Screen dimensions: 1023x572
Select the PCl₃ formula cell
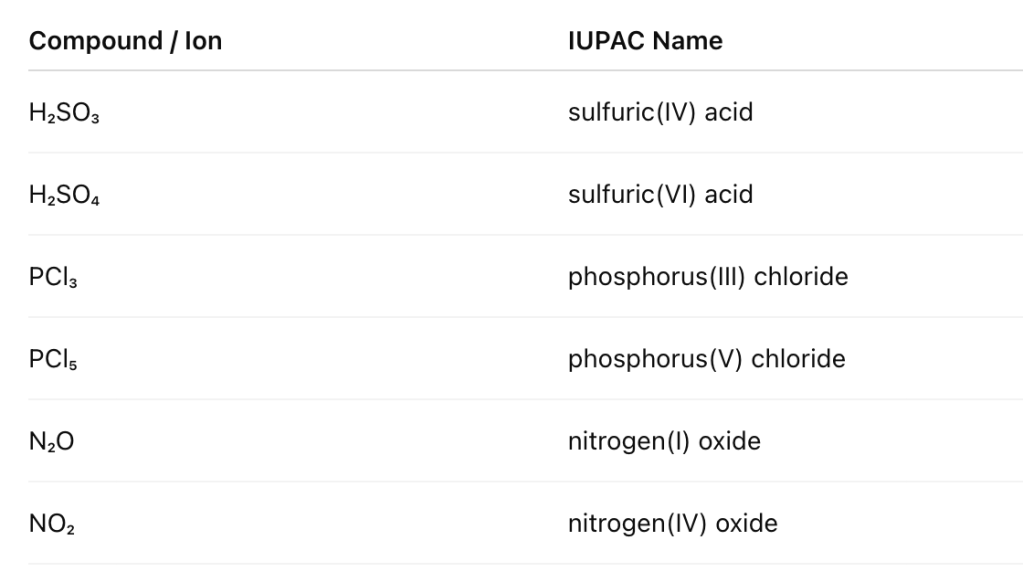click(x=54, y=277)
